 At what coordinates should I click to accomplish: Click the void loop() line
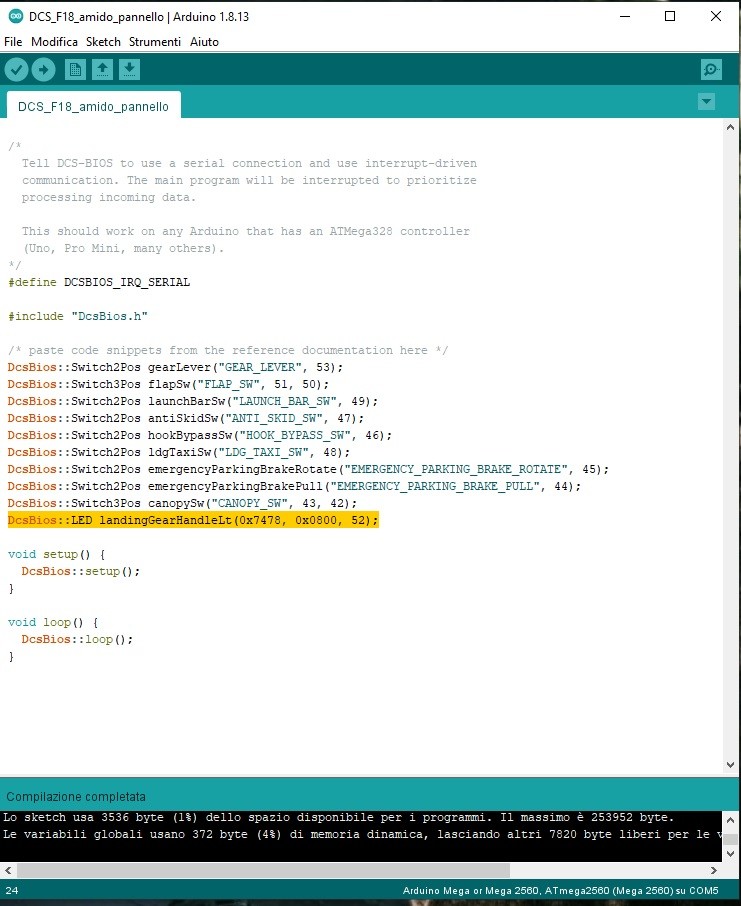53,622
